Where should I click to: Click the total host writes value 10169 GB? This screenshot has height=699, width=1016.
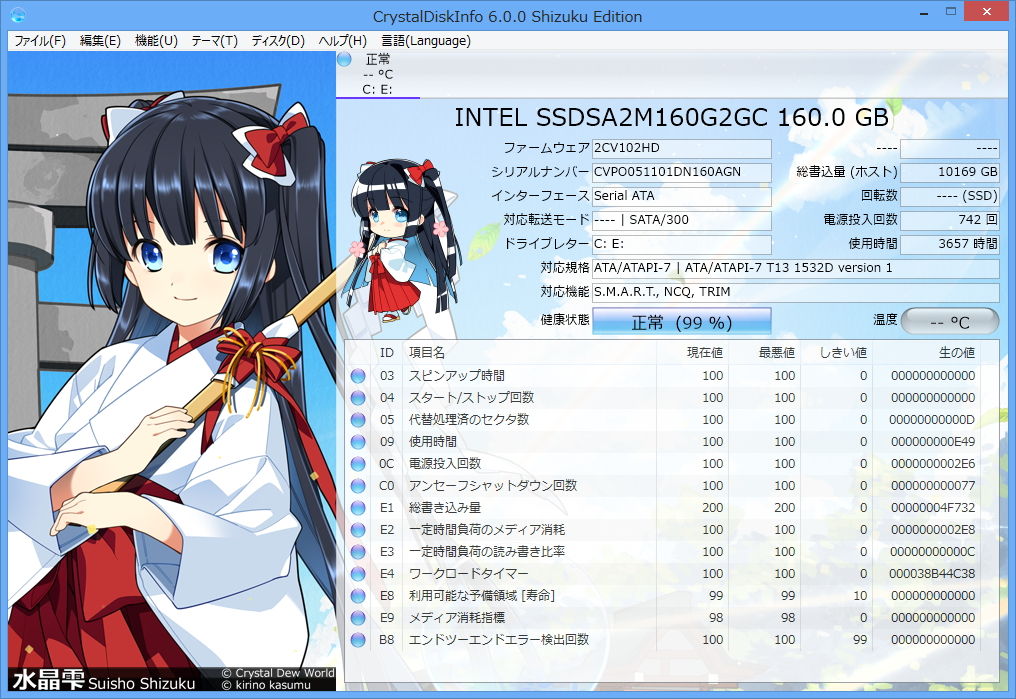(950, 172)
